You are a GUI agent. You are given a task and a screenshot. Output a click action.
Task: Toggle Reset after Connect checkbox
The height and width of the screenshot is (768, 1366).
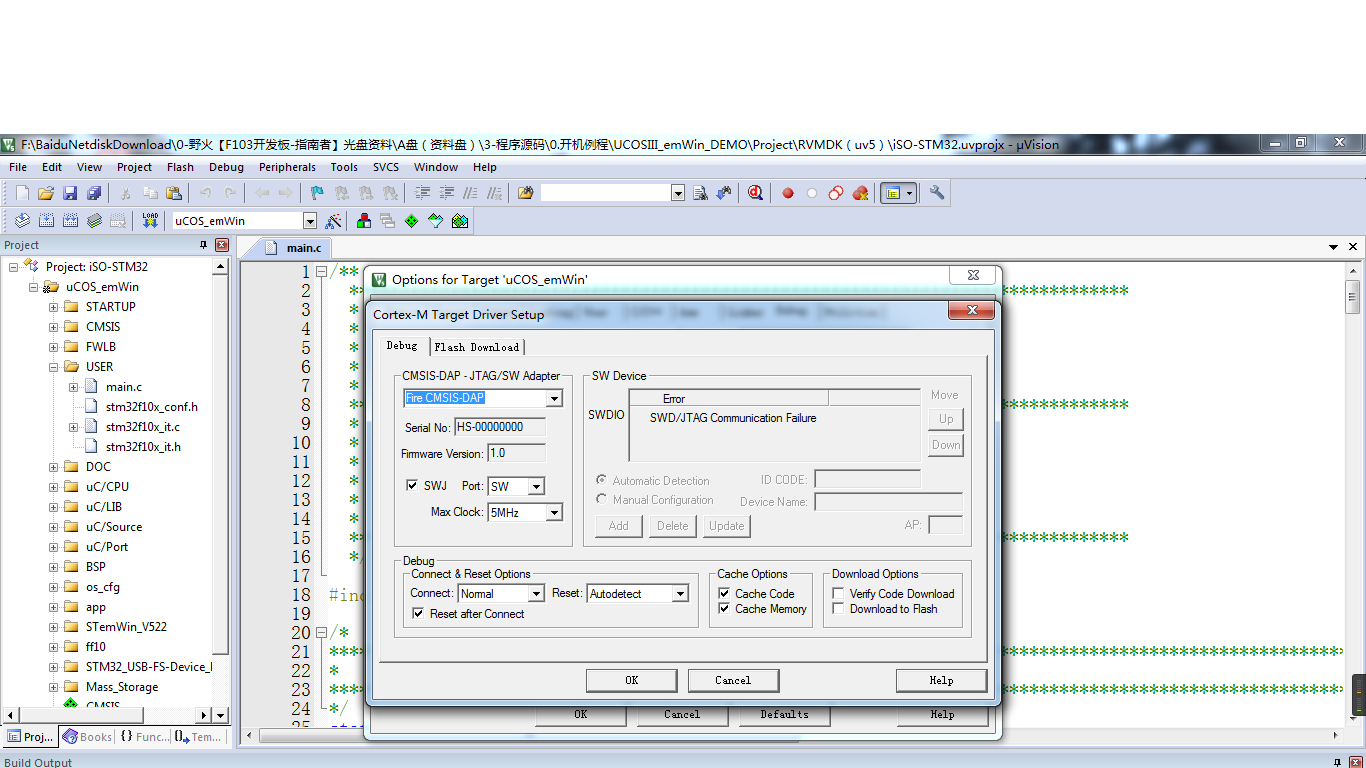point(418,614)
